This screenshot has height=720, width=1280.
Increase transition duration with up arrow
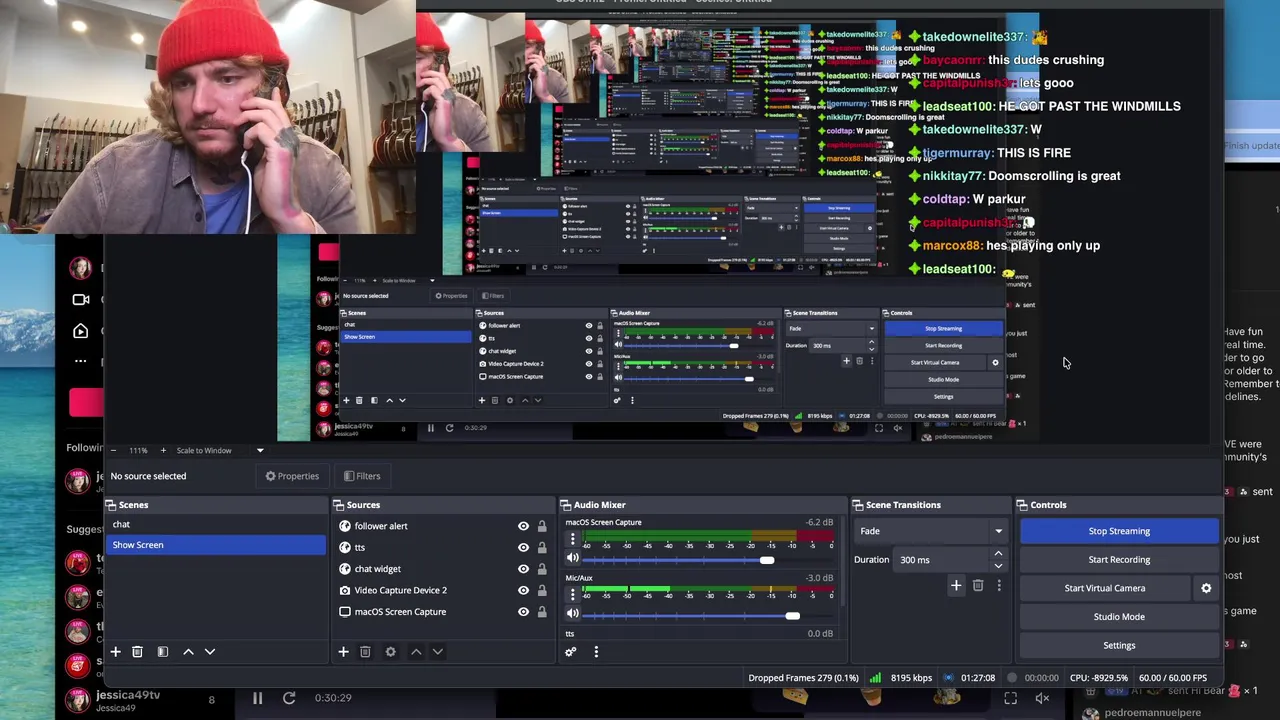(x=998, y=554)
